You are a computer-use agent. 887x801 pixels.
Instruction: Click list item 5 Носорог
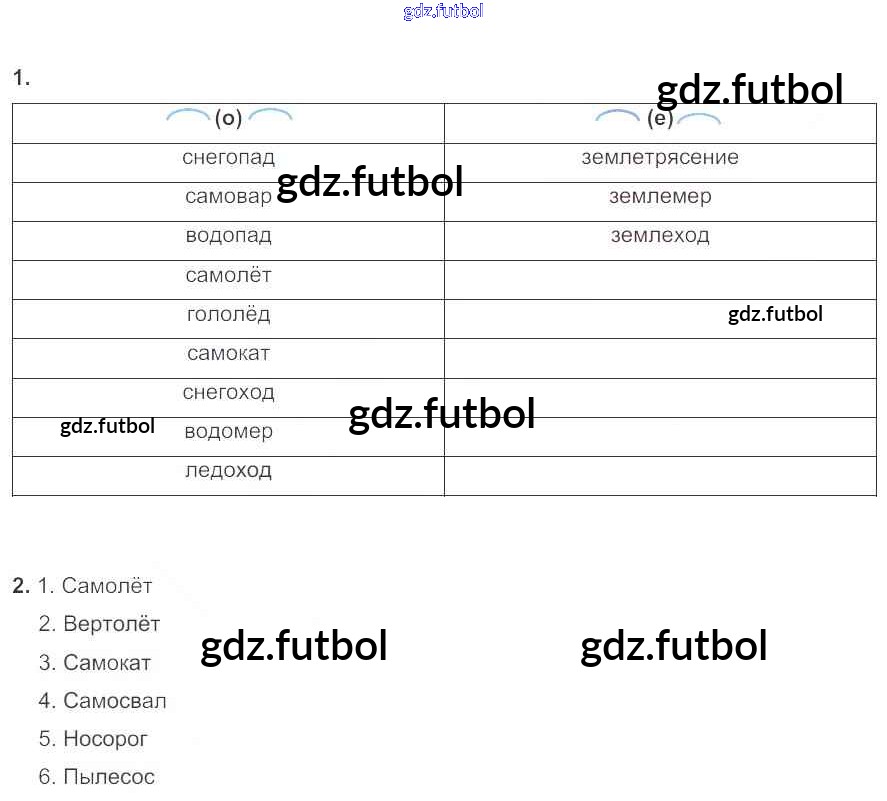93,739
